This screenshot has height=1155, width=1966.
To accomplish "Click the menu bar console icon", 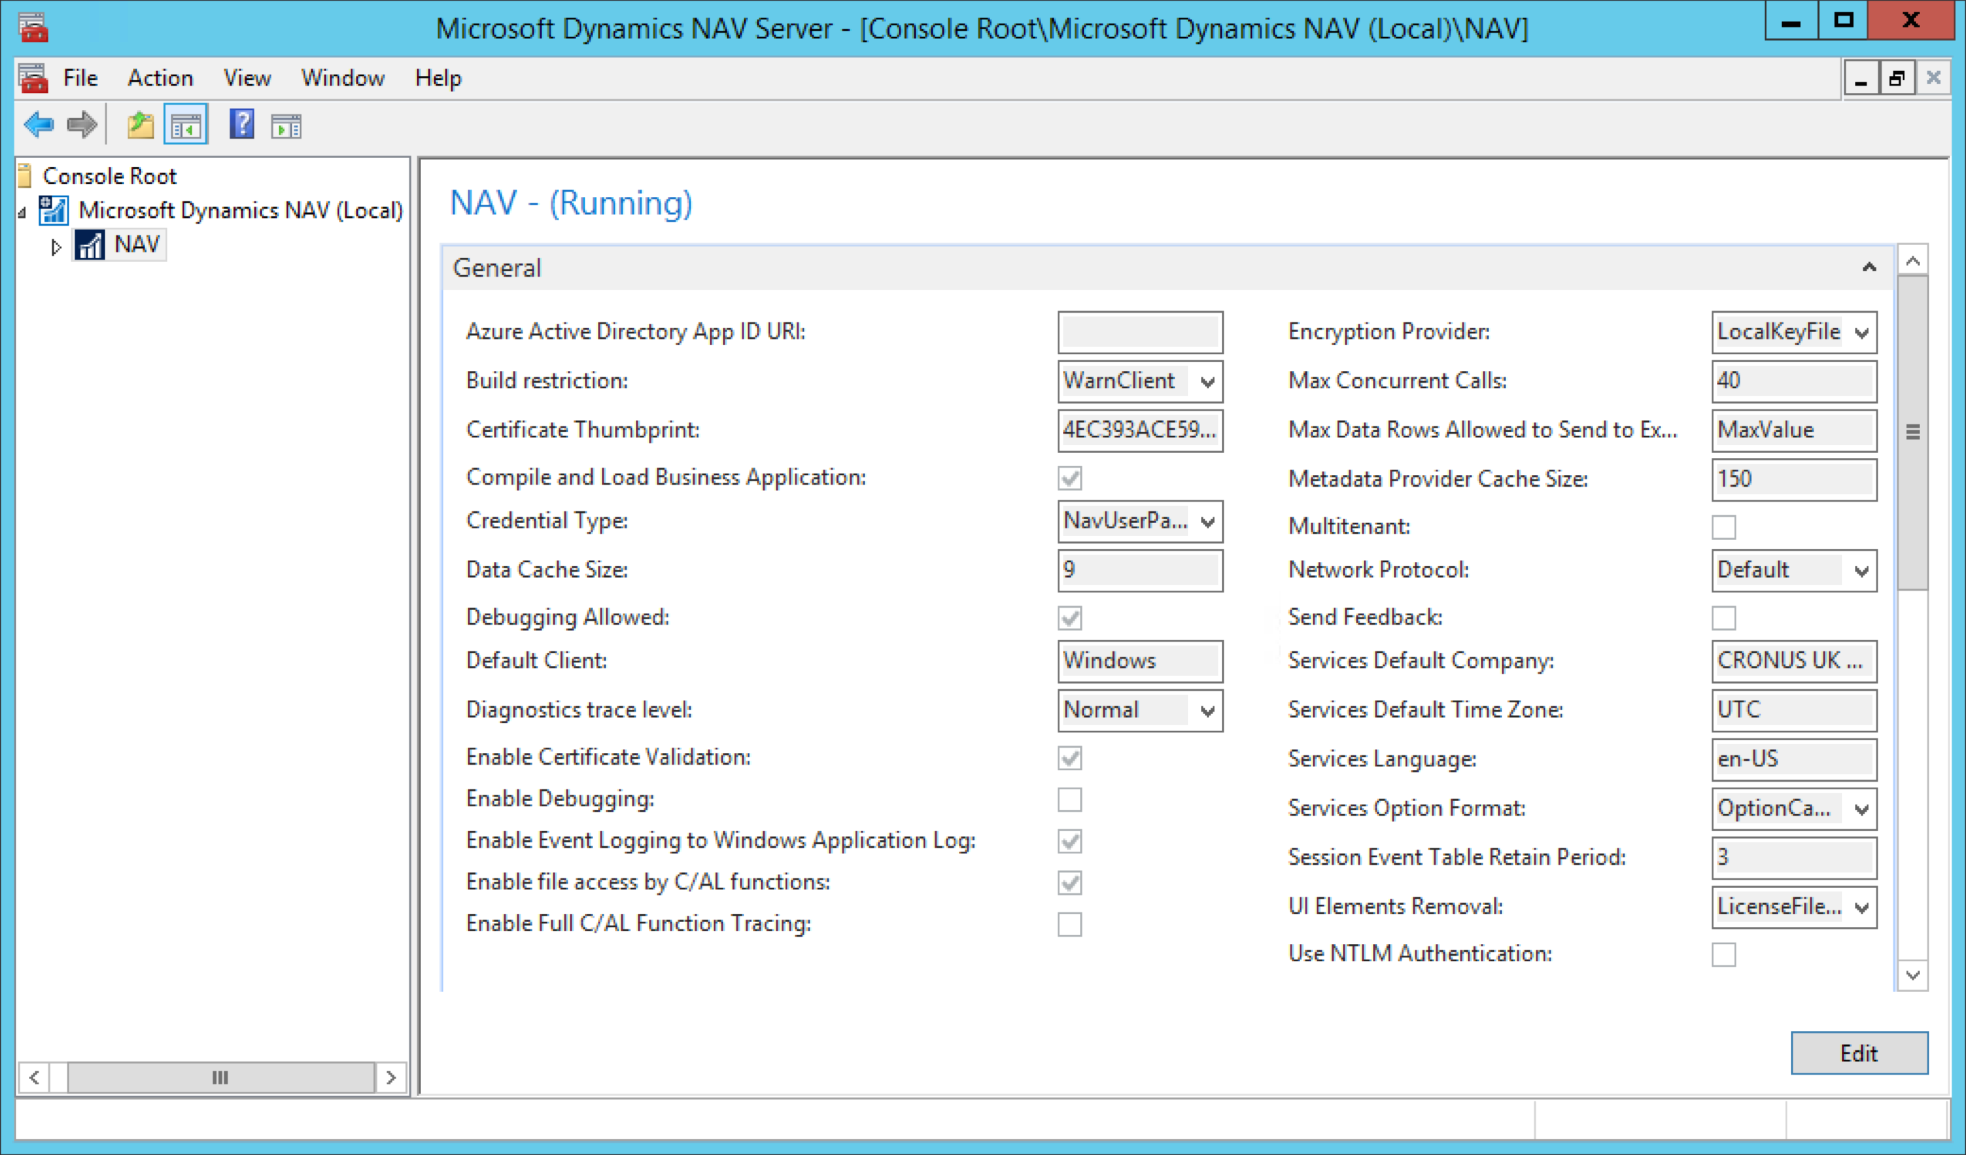I will coord(33,77).
